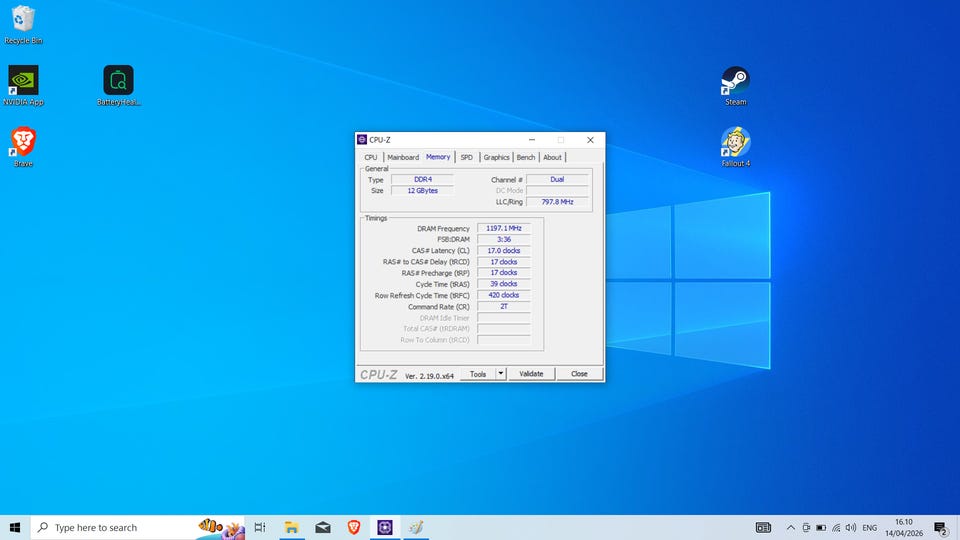Open the Graphics tab
This screenshot has width=960, height=540.
[x=496, y=157]
